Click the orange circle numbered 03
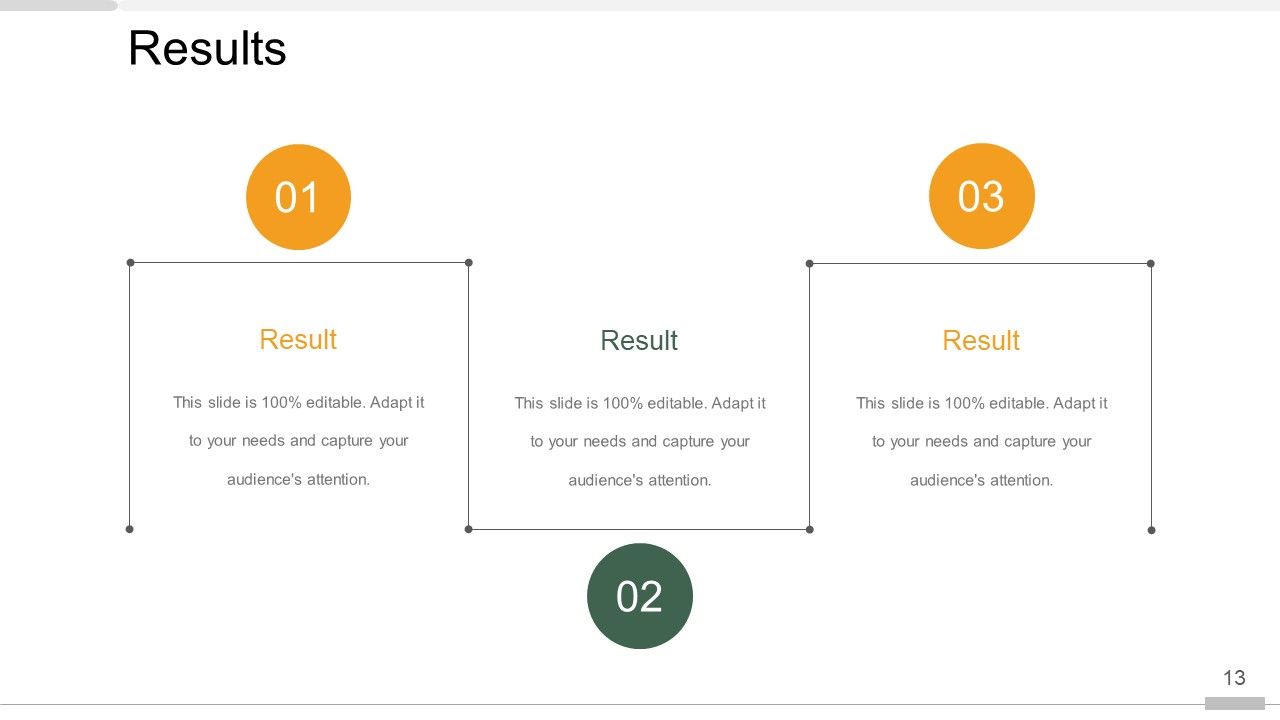Screen dimensions: 1280x720 pyautogui.click(x=981, y=196)
